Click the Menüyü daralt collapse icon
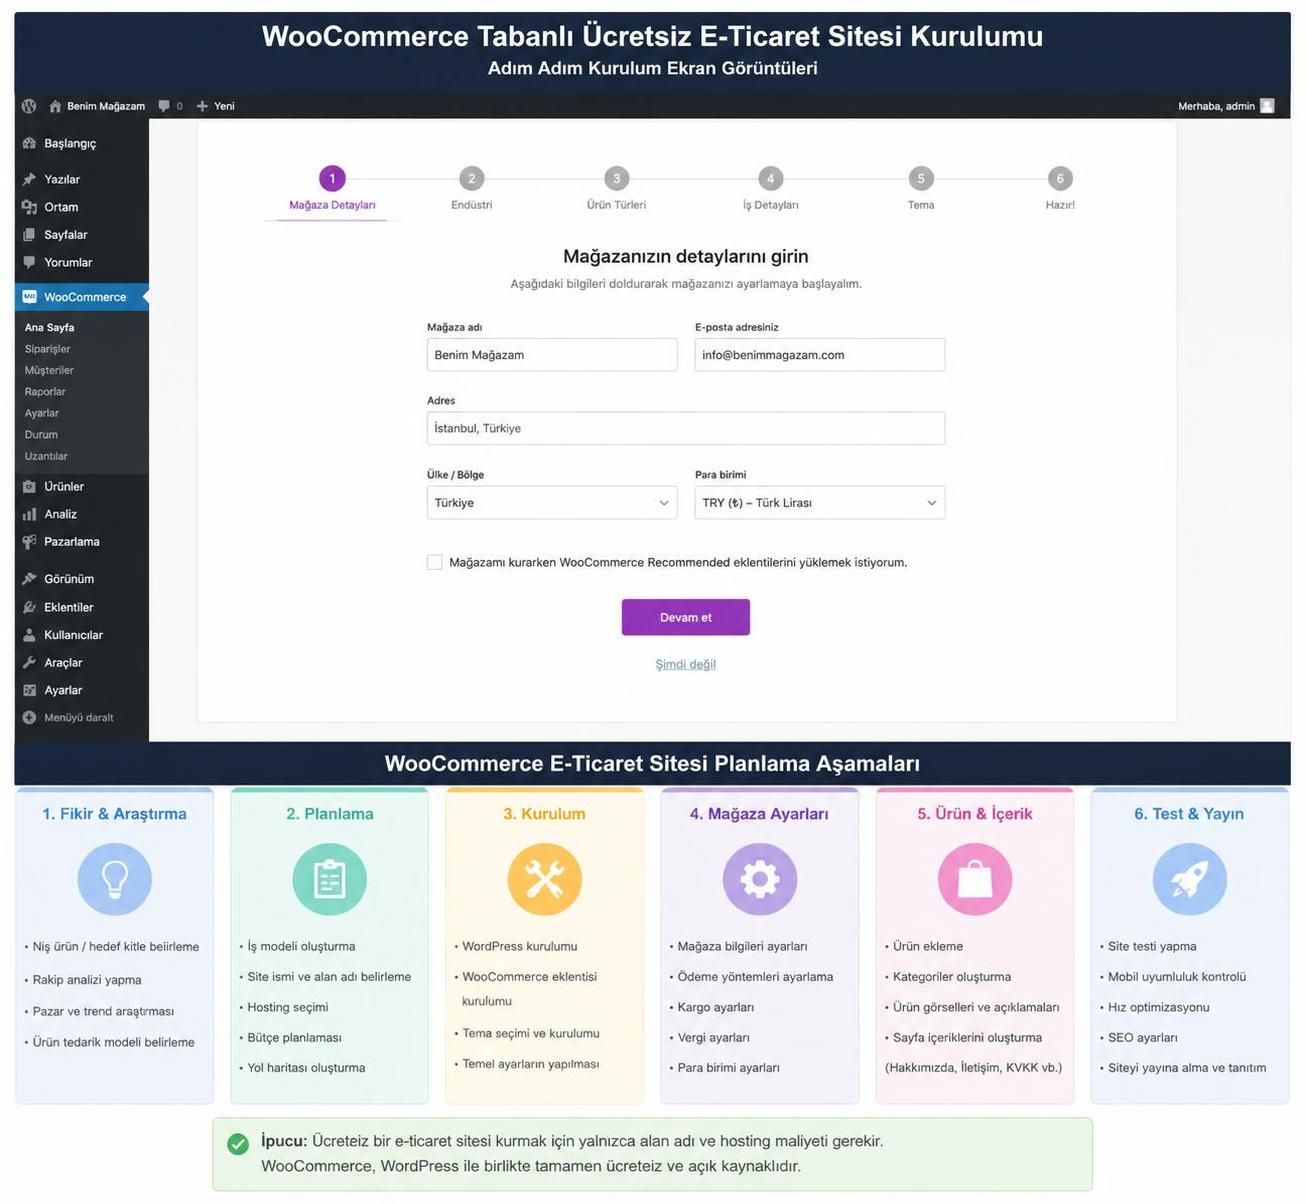Image resolution: width=1306 pixels, height=1204 pixels. [29, 718]
